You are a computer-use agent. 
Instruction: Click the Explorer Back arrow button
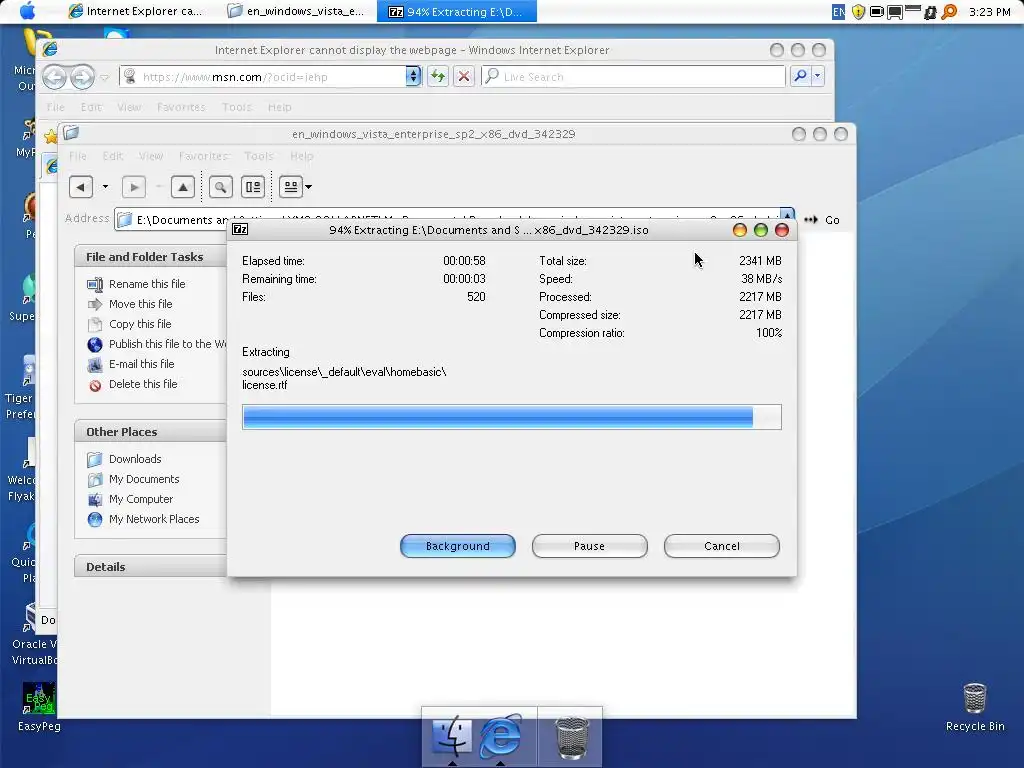tap(80, 187)
